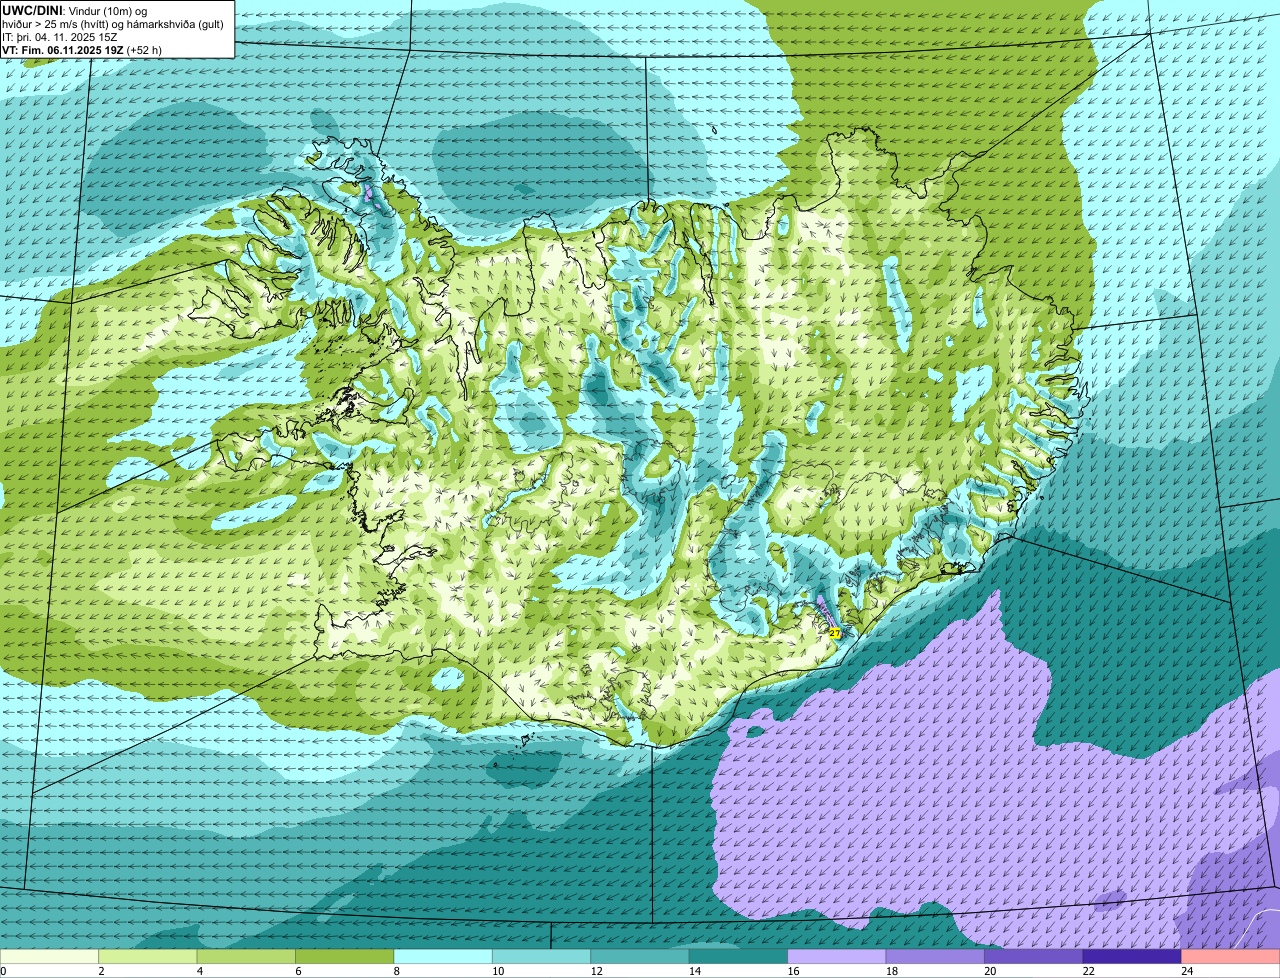The width and height of the screenshot is (1280, 978).
Task: Select the '16' scale label
Action: [x=794, y=971]
